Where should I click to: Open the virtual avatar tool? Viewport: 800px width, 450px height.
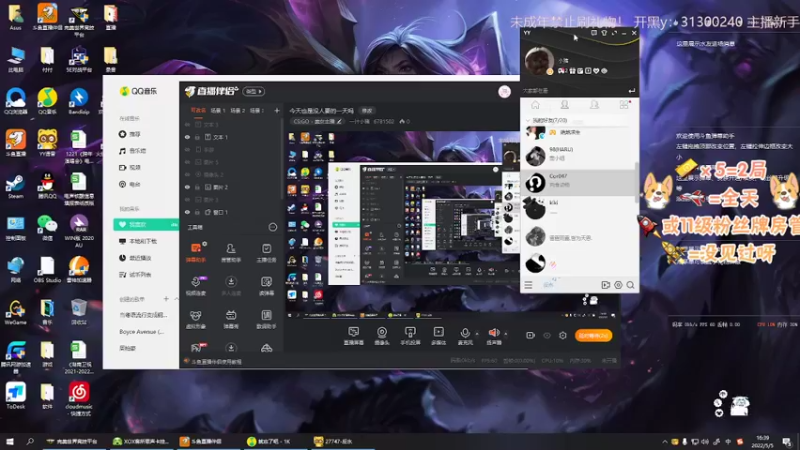[x=195, y=319]
